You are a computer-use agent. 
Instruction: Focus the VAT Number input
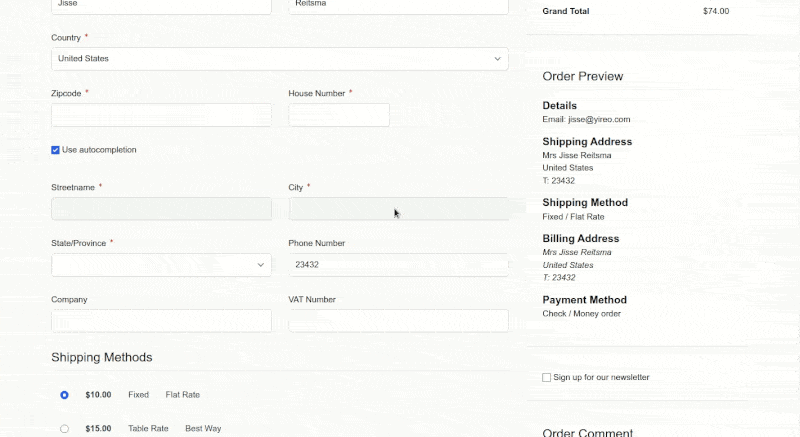[x=398, y=321]
